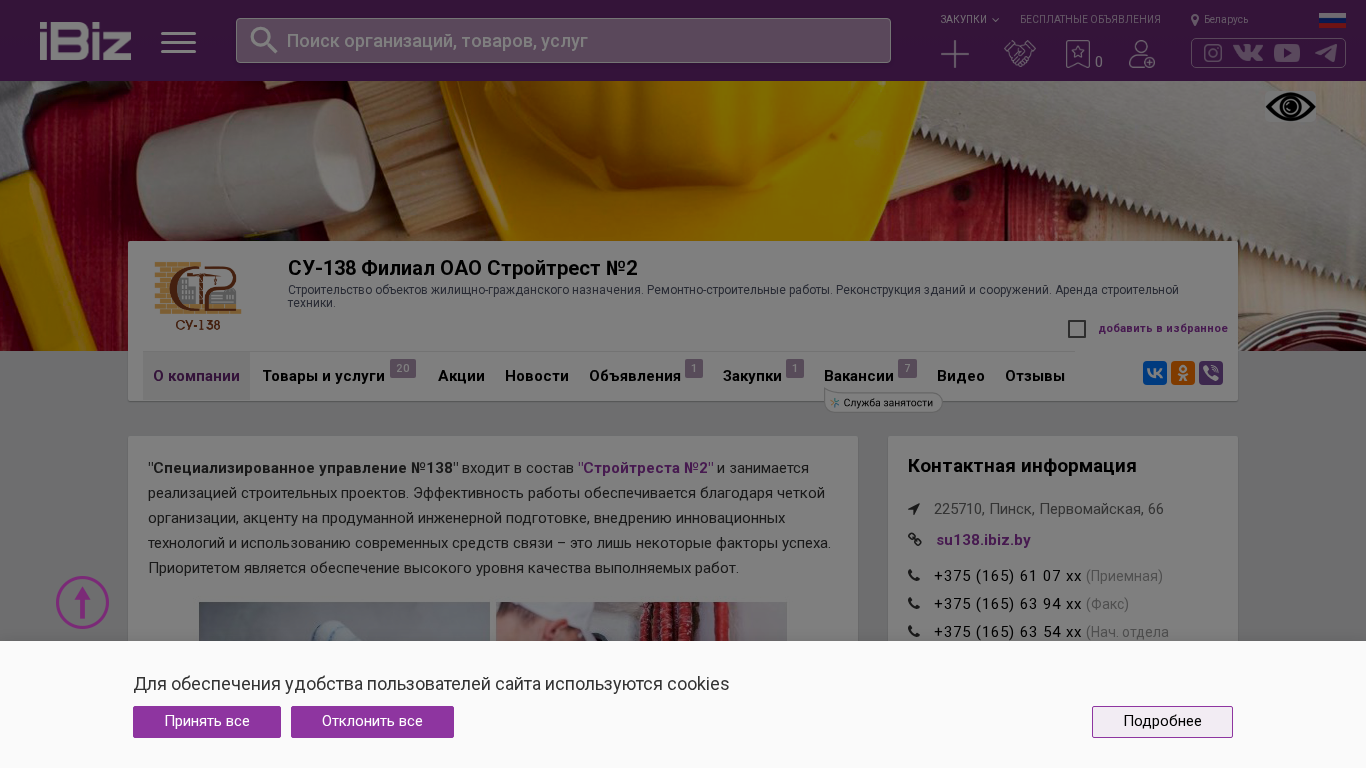Click the Контактная информация heading
1366x768 pixels.
1022,466
